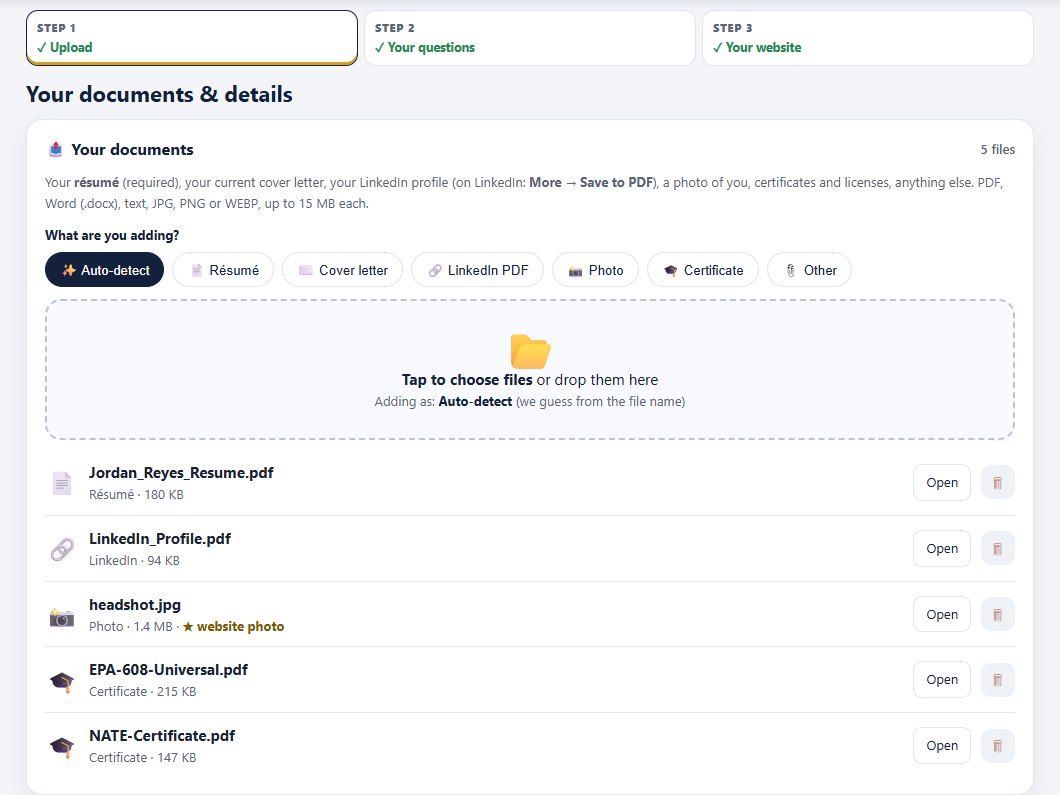1060x795 pixels.
Task: Choose Résumé as the file type
Action: tap(223, 270)
